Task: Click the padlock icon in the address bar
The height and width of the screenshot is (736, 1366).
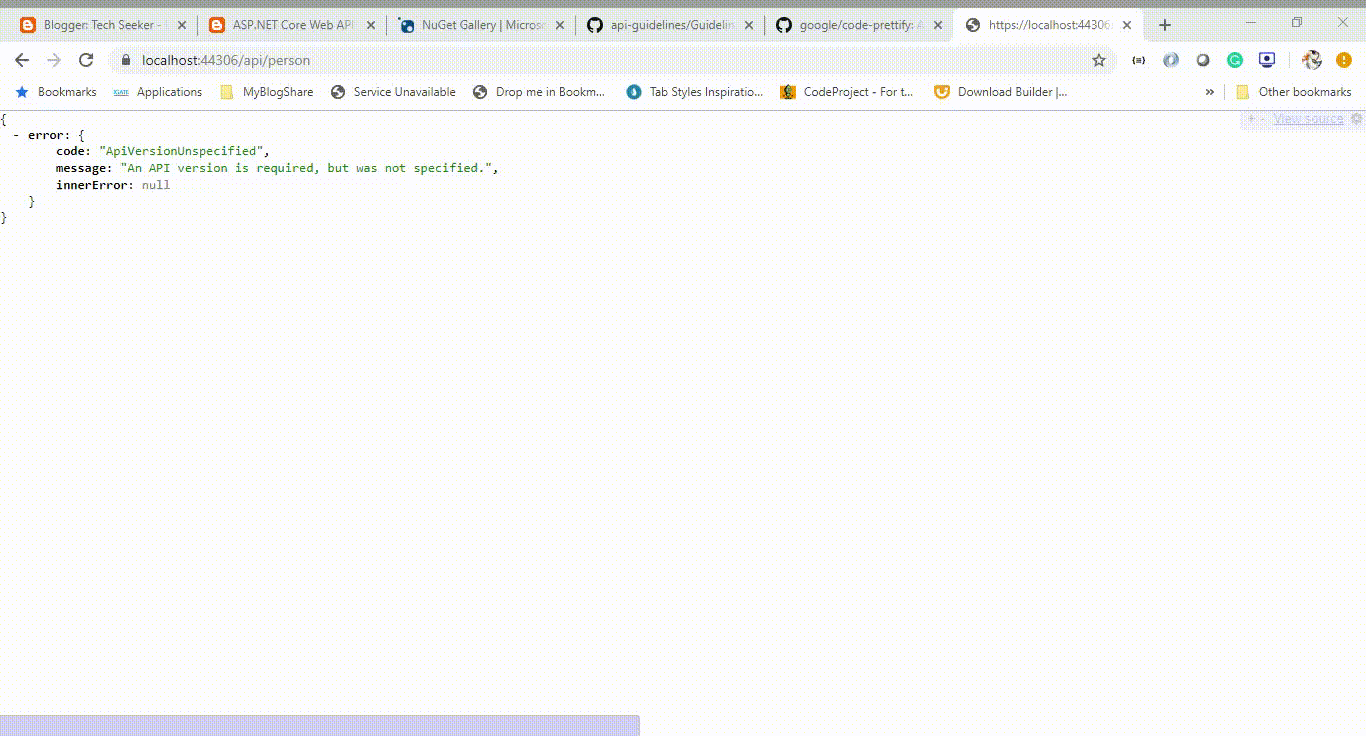Action: pyautogui.click(x=126, y=60)
